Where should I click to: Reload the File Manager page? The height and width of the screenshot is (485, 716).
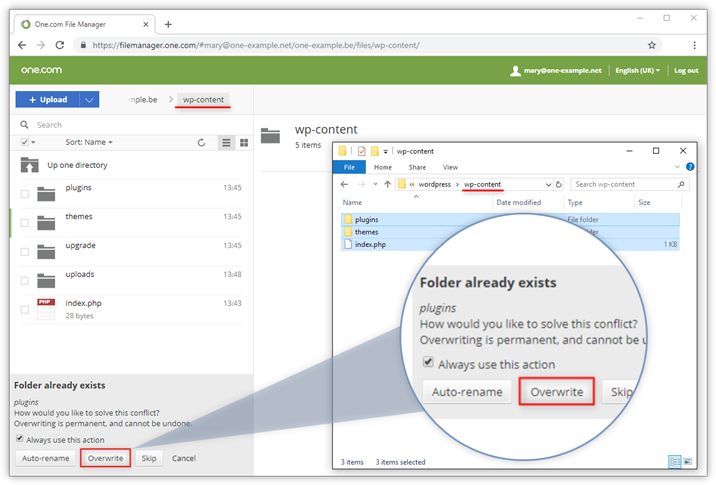coord(60,45)
